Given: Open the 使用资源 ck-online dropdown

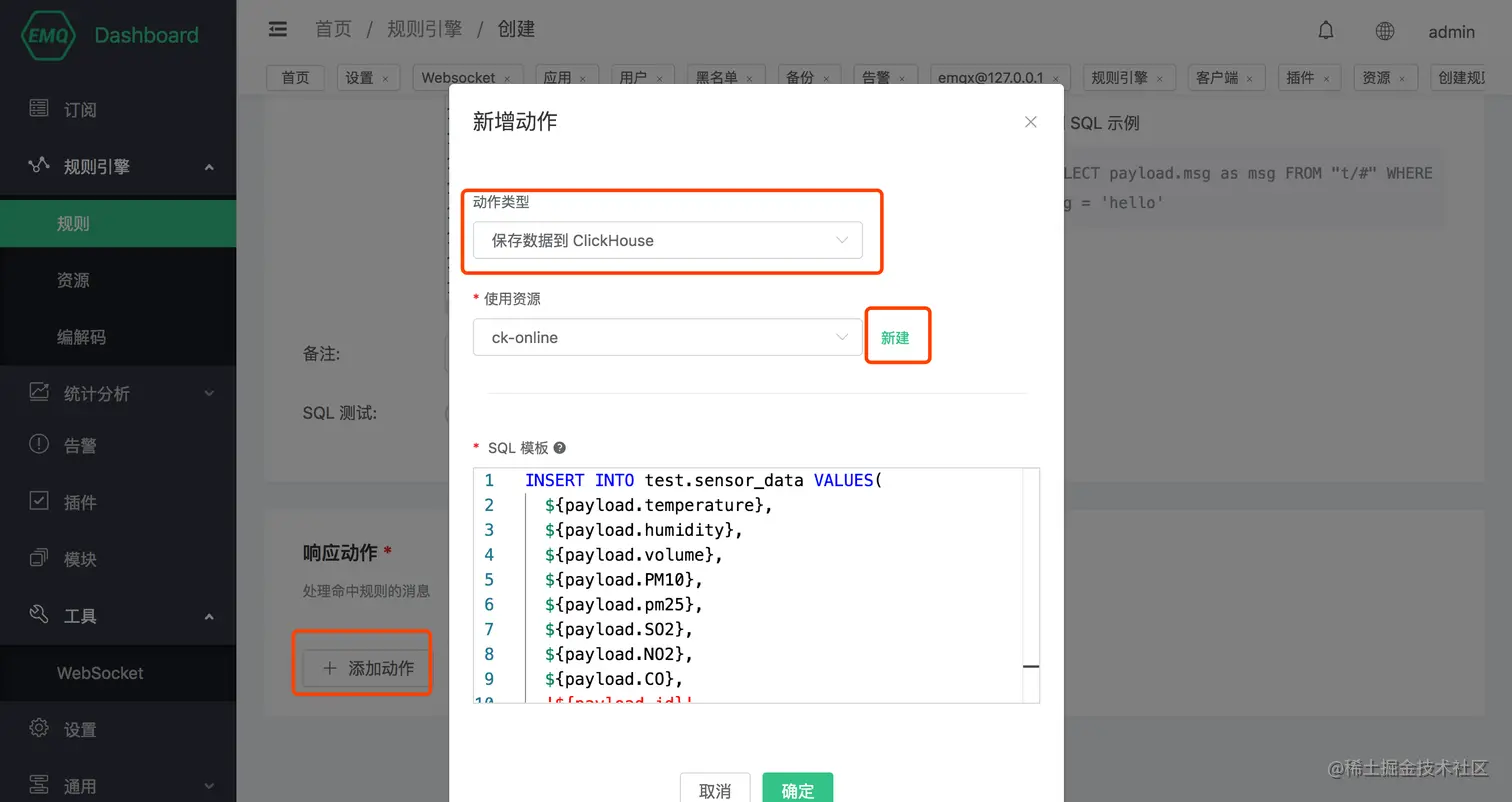Looking at the screenshot, I should pyautogui.click(x=667, y=337).
